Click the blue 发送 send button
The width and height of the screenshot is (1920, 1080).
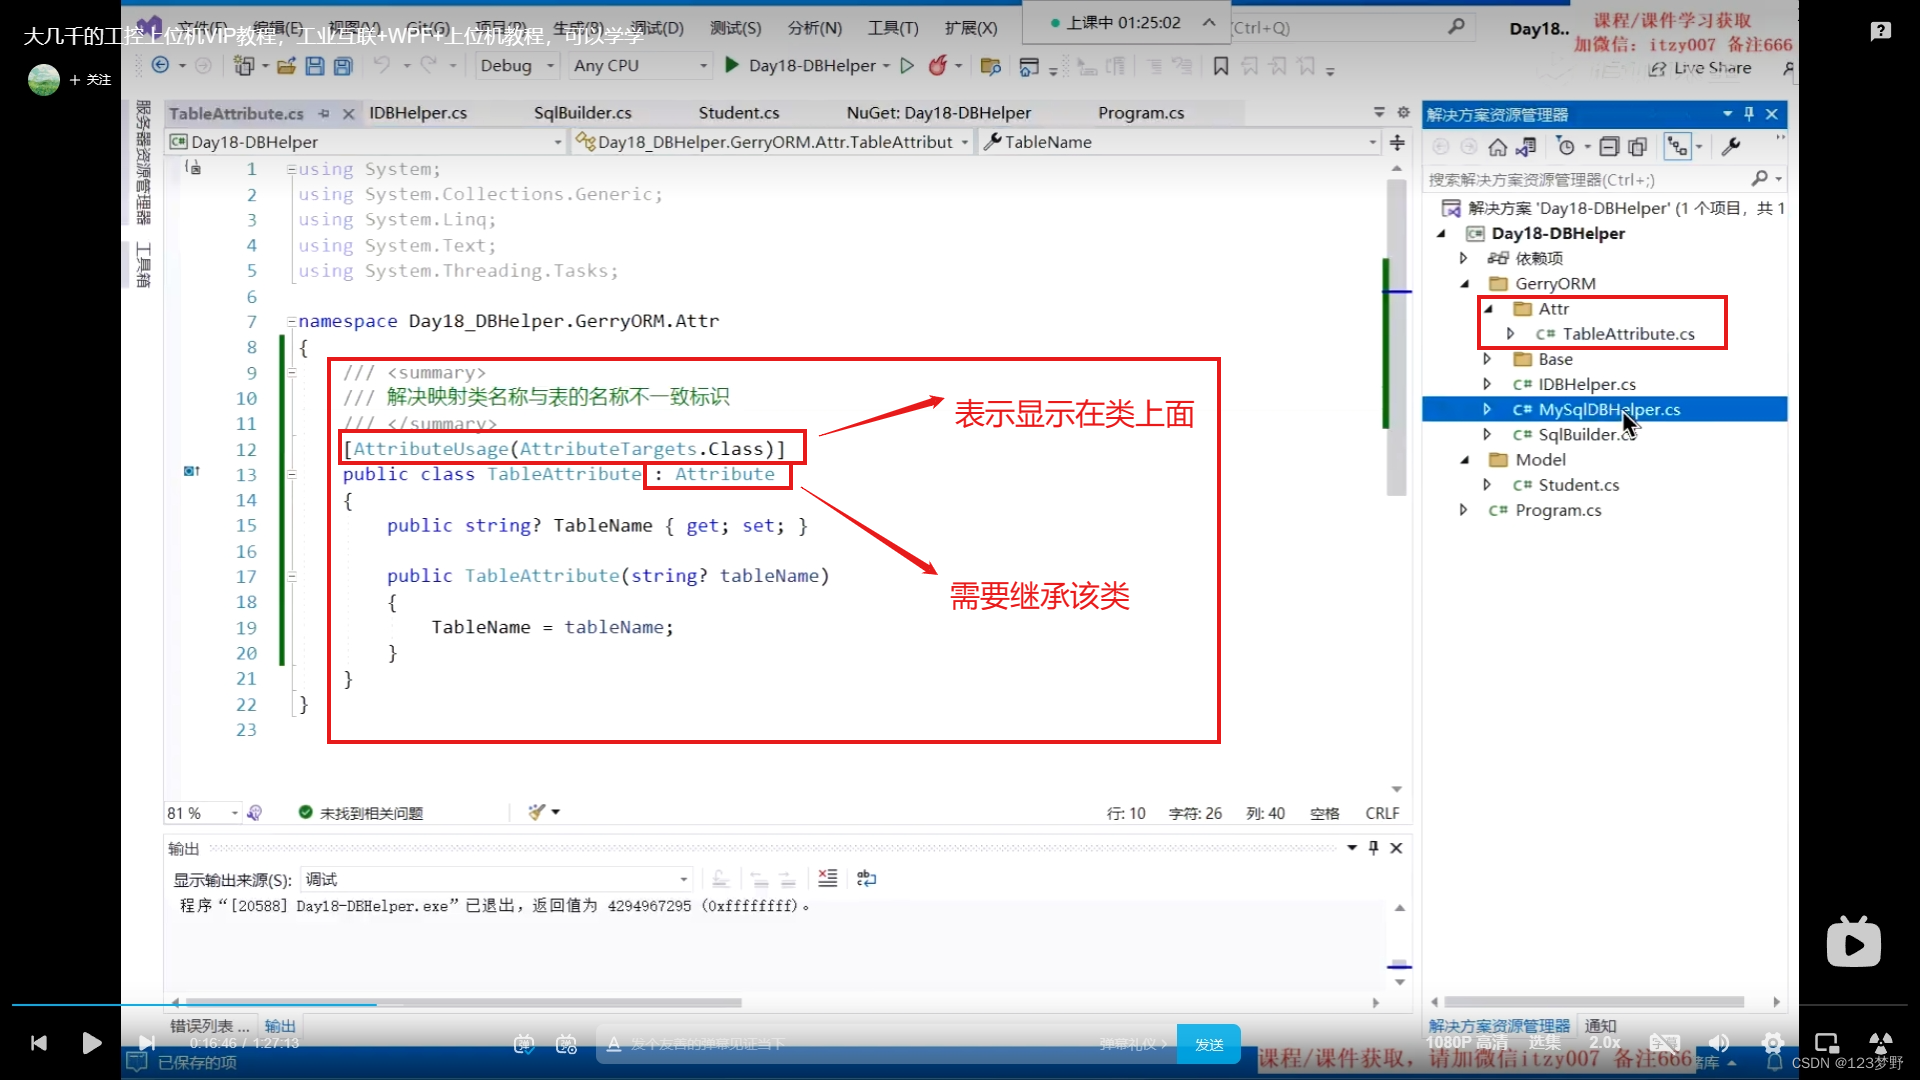click(1208, 1044)
